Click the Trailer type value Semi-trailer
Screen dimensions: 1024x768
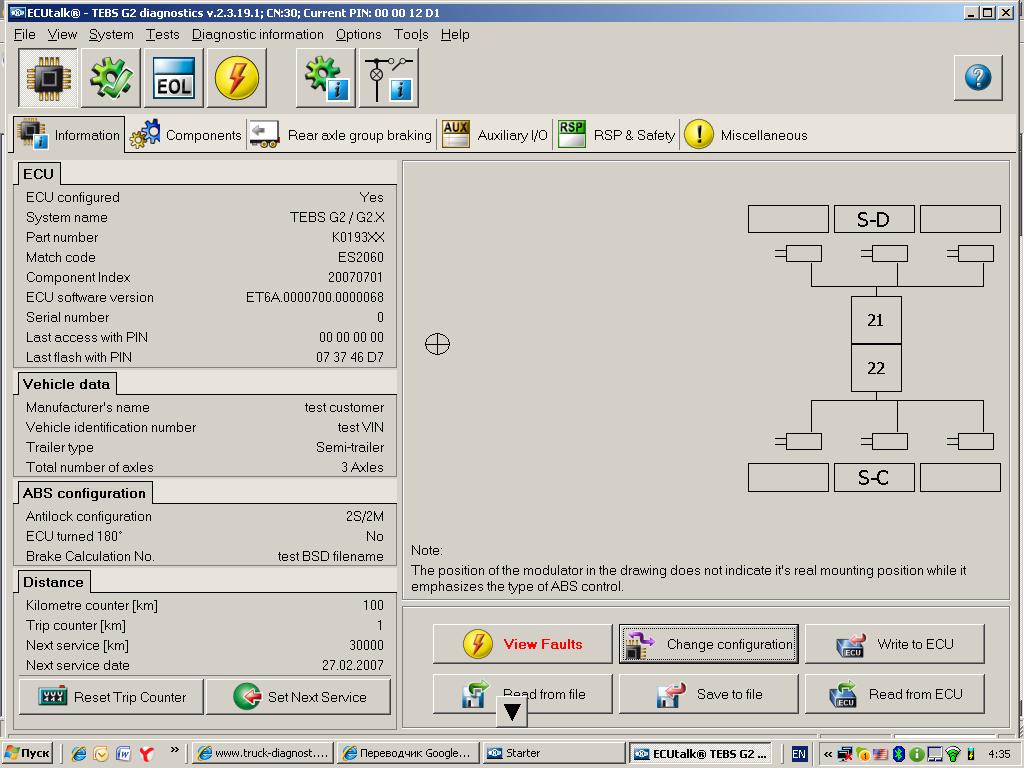point(350,447)
